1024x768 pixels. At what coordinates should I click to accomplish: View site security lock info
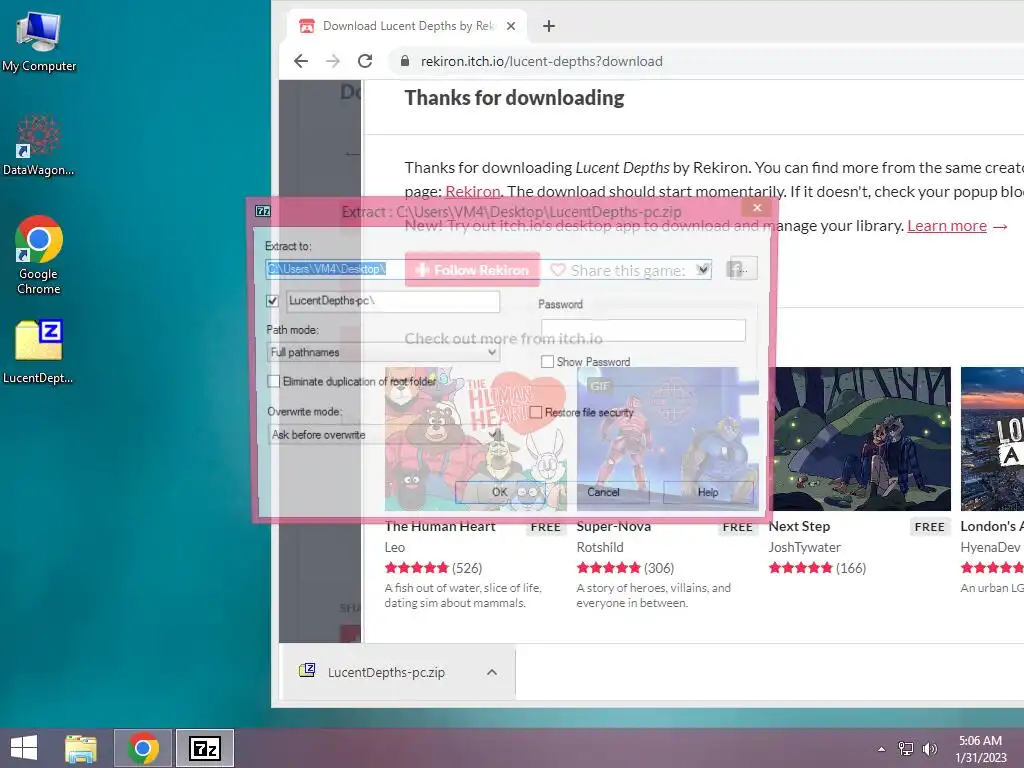pyautogui.click(x=405, y=61)
